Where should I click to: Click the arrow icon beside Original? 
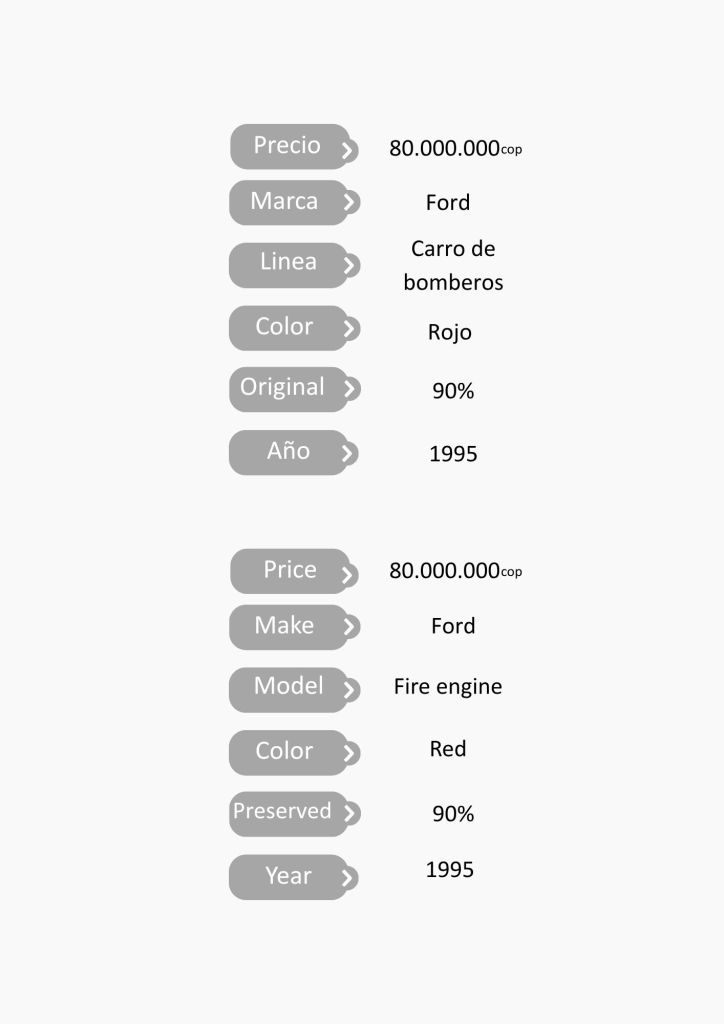coord(348,389)
